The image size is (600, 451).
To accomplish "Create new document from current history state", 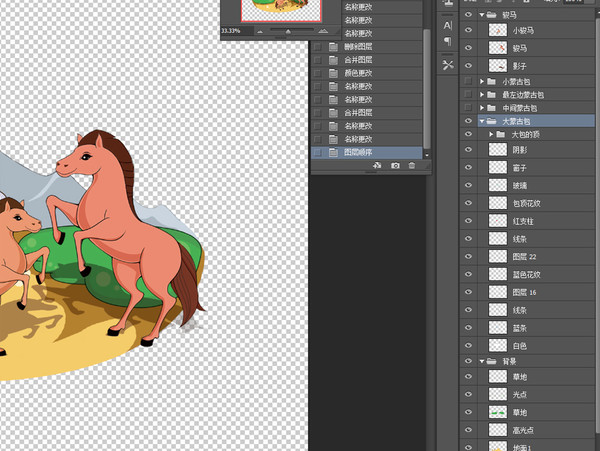I will [x=377, y=166].
